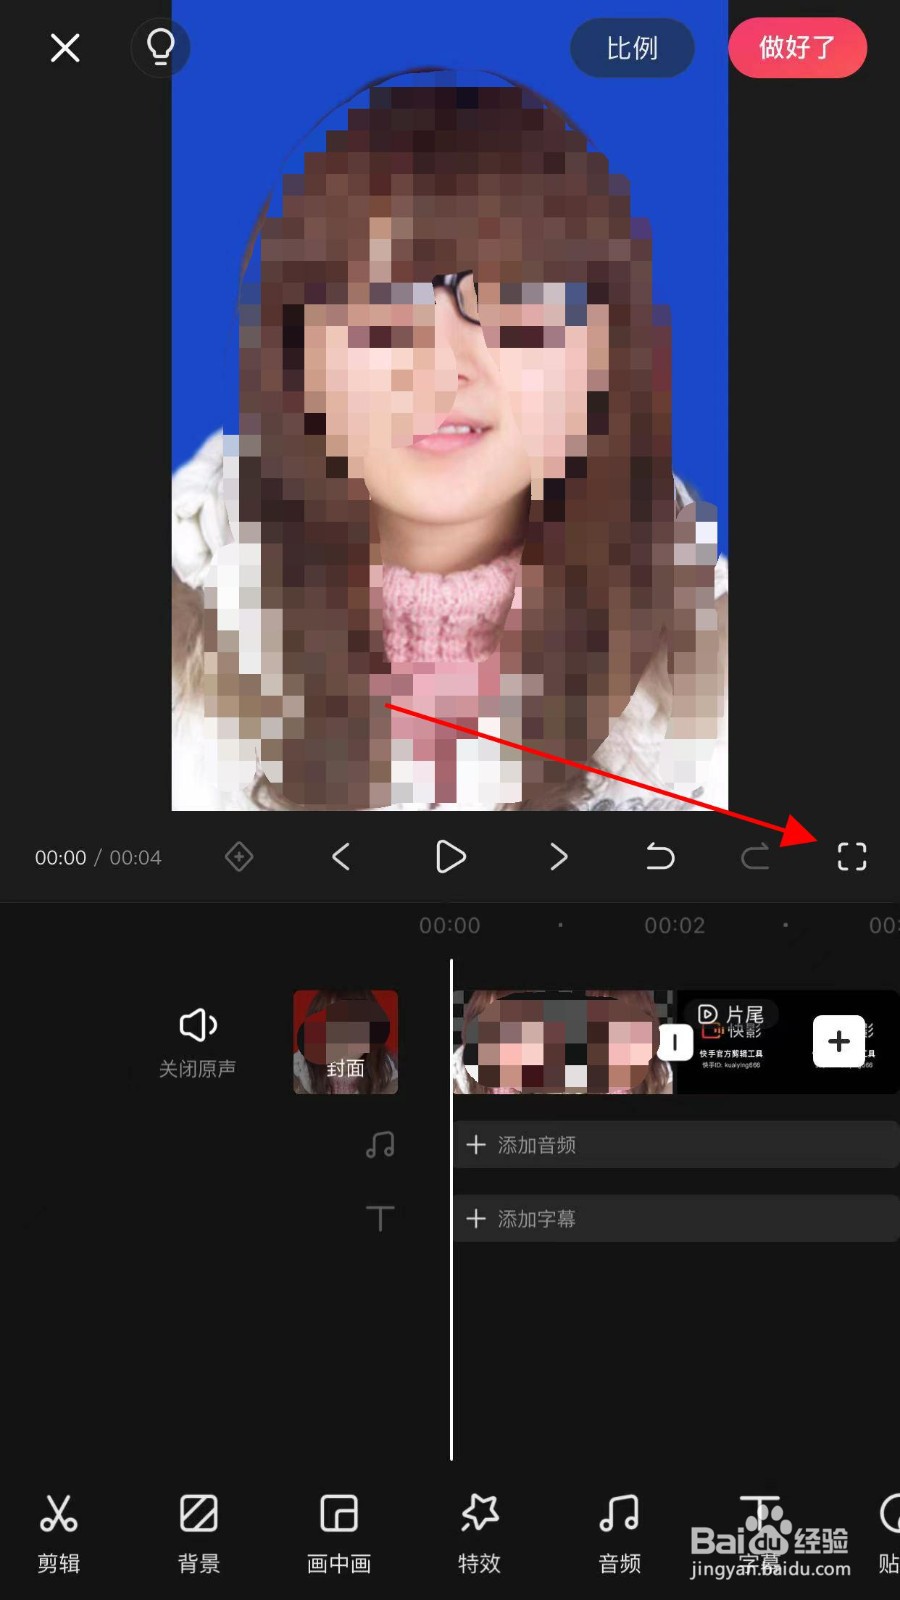Add a keyframe with the diamond icon
900x1600 pixels.
[239, 856]
